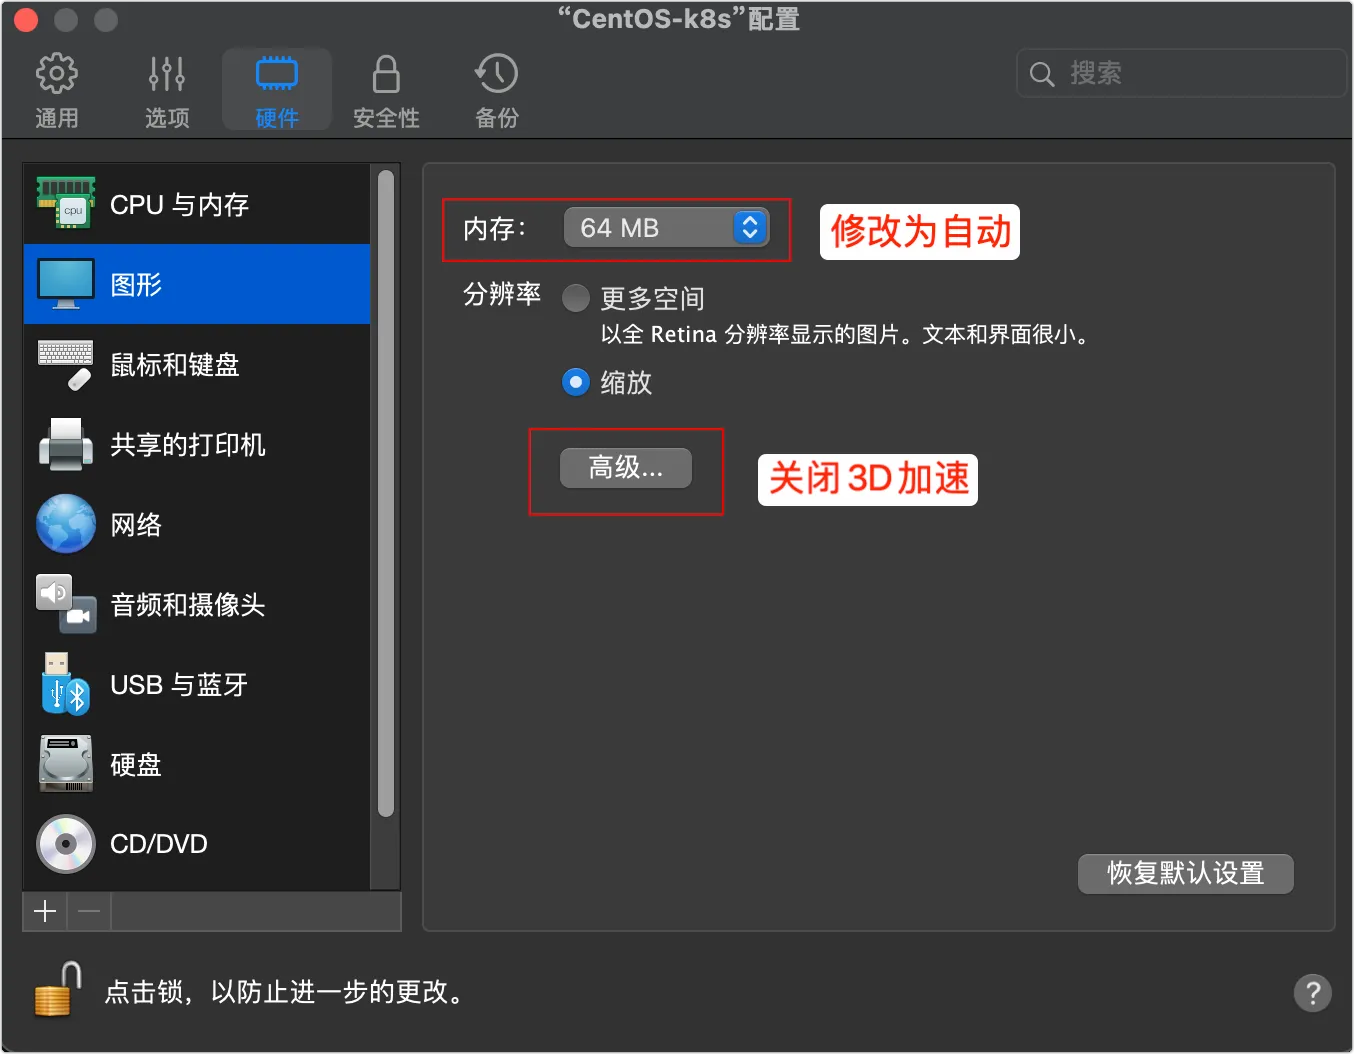Select the 更多空间 resolution radio button
This screenshot has width=1354, height=1054.
(x=576, y=298)
